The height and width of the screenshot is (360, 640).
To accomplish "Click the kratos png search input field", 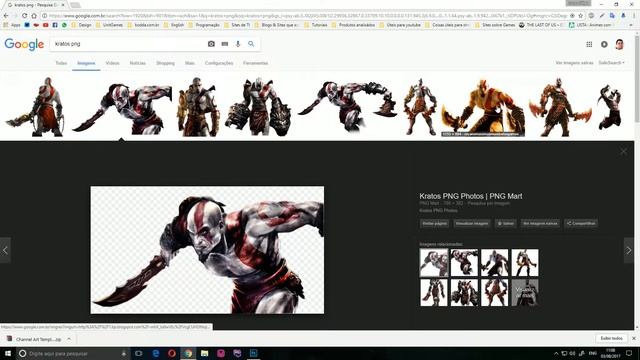I will 129,44.
